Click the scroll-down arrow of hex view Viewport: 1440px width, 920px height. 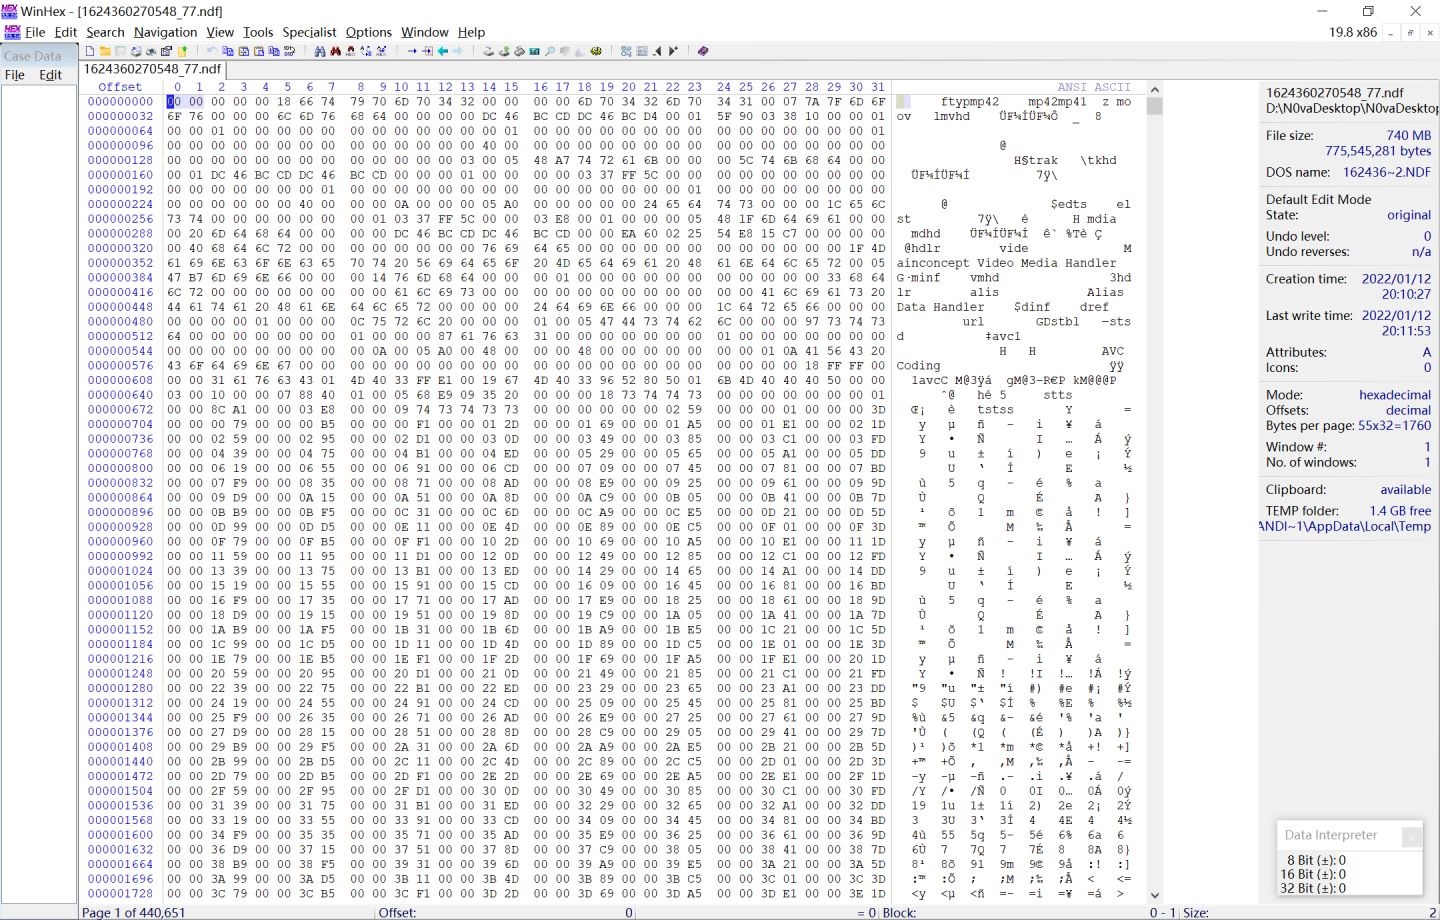coord(1155,895)
